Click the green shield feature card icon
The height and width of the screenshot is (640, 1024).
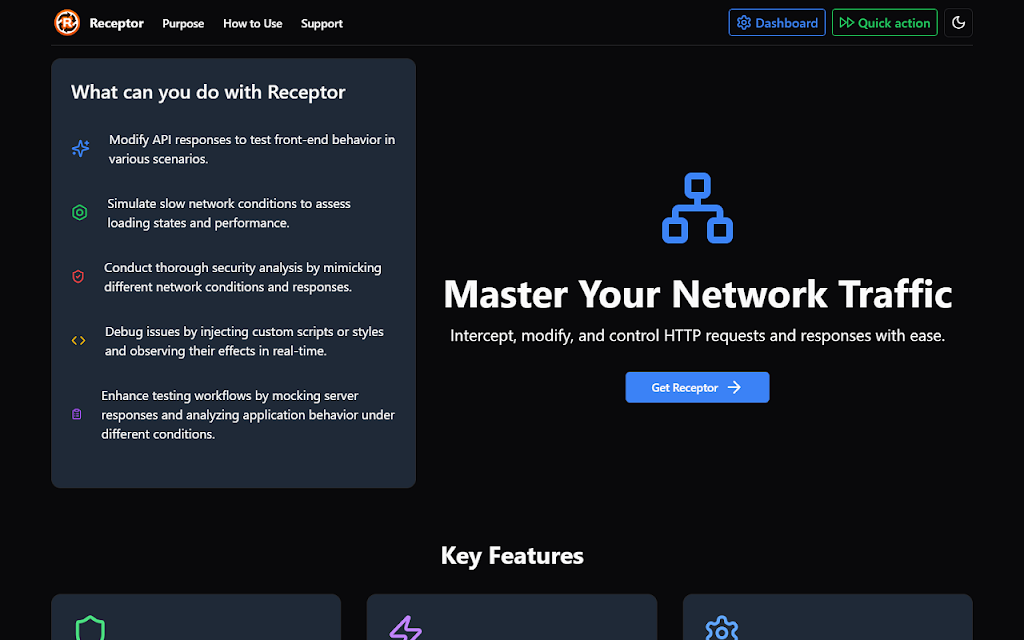tap(90, 628)
